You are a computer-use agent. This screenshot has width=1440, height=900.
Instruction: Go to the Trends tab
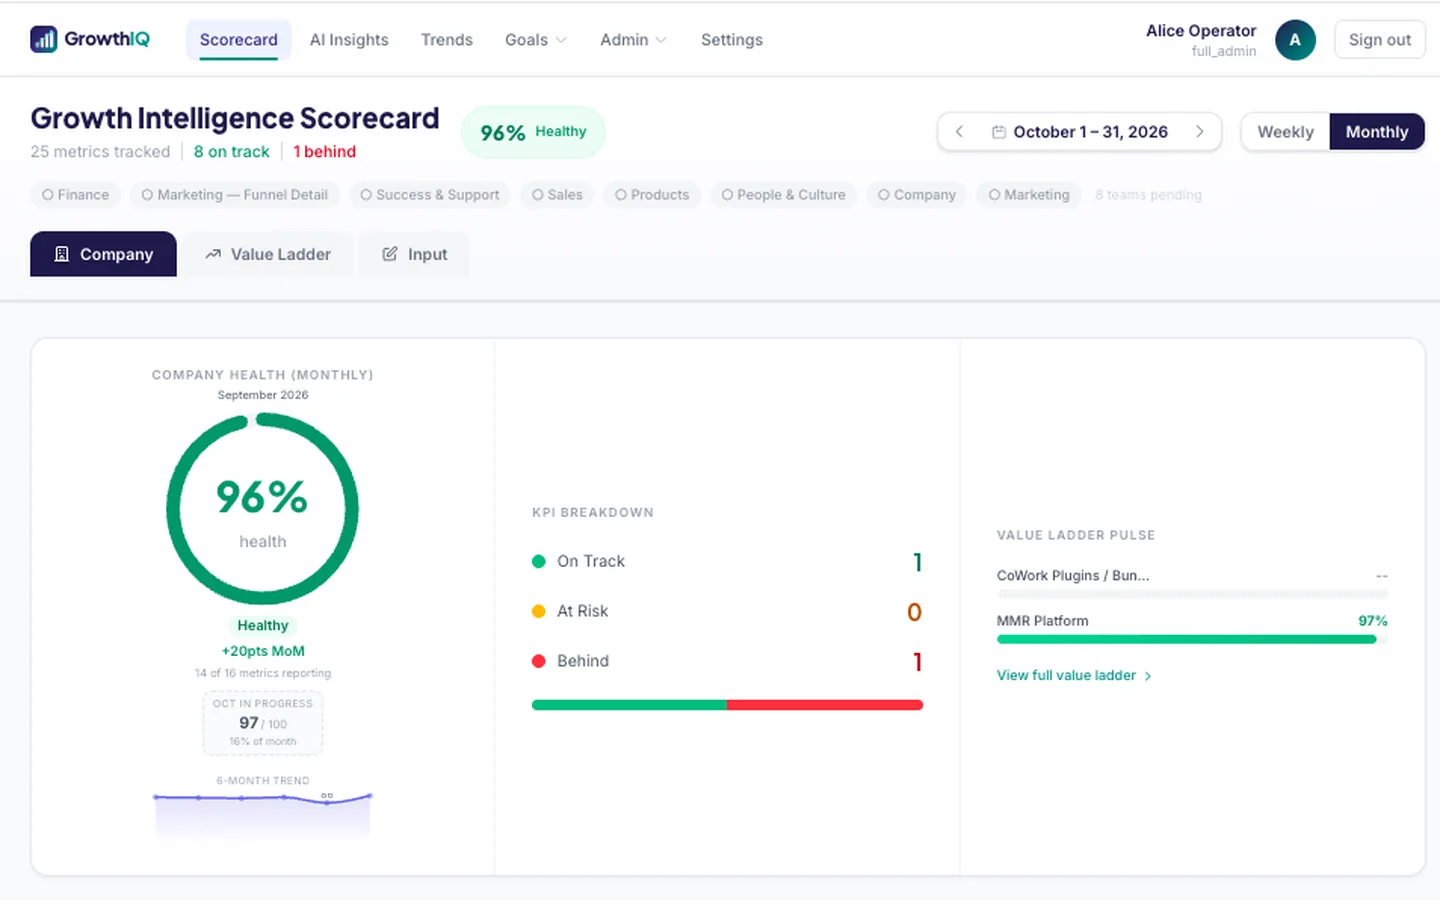click(x=446, y=40)
